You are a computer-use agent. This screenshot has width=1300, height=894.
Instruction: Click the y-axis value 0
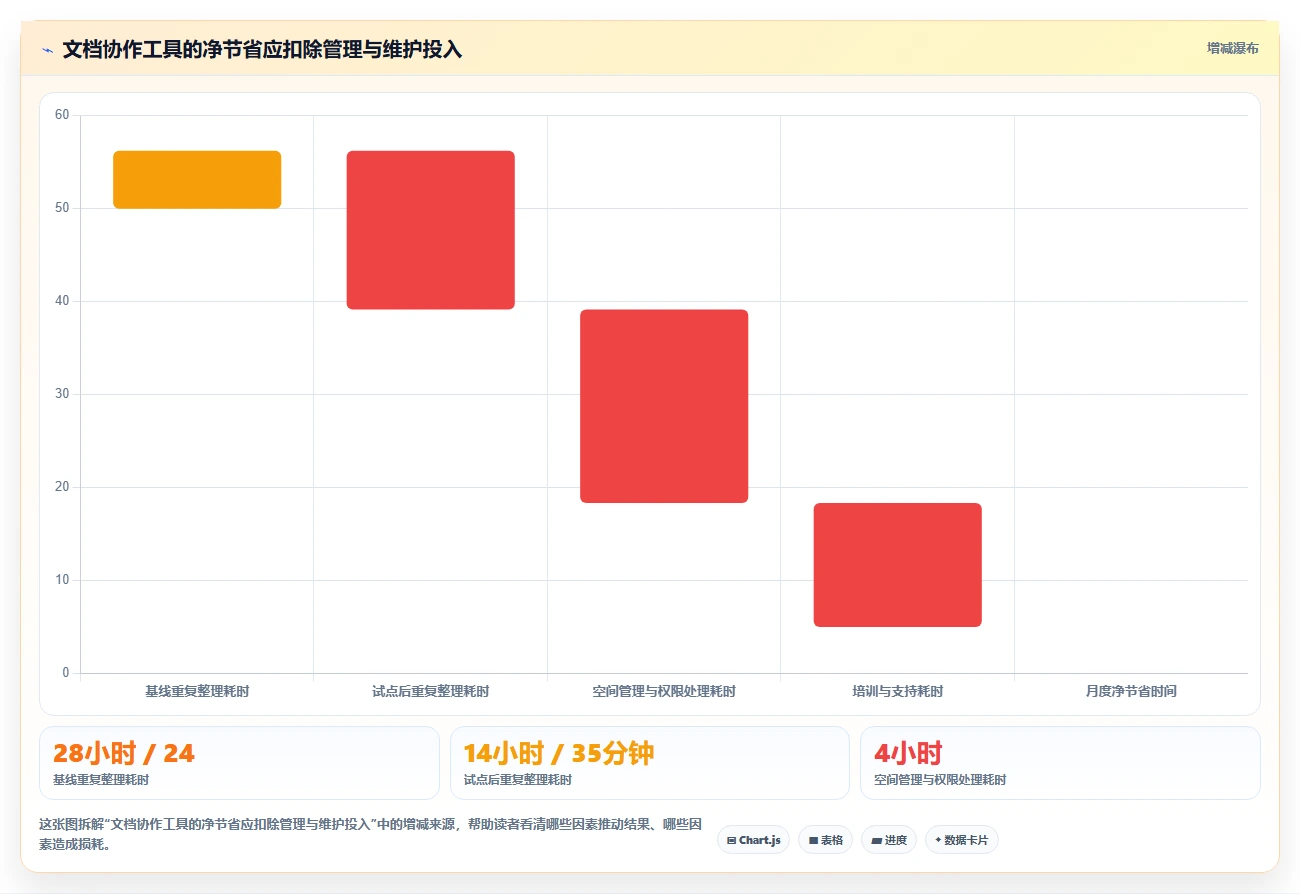coord(66,673)
